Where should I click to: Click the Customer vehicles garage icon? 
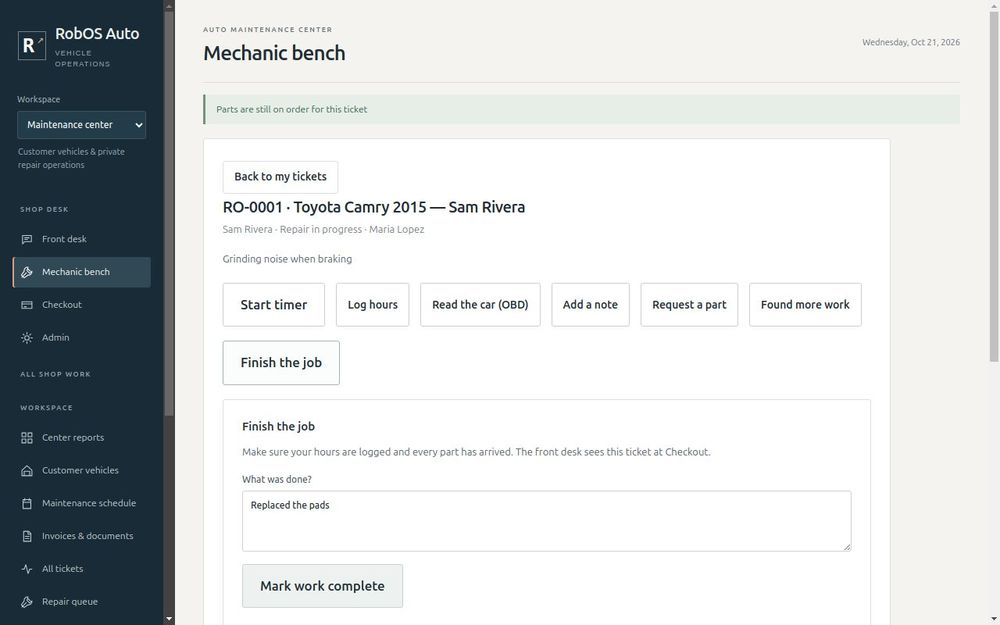[27, 471]
